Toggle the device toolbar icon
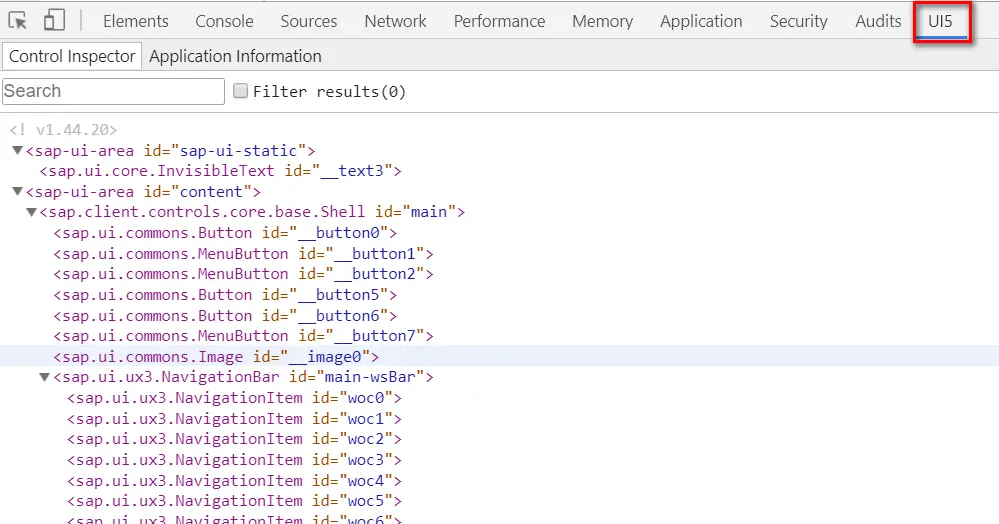Viewport: 999px width, 524px height. click(54, 20)
